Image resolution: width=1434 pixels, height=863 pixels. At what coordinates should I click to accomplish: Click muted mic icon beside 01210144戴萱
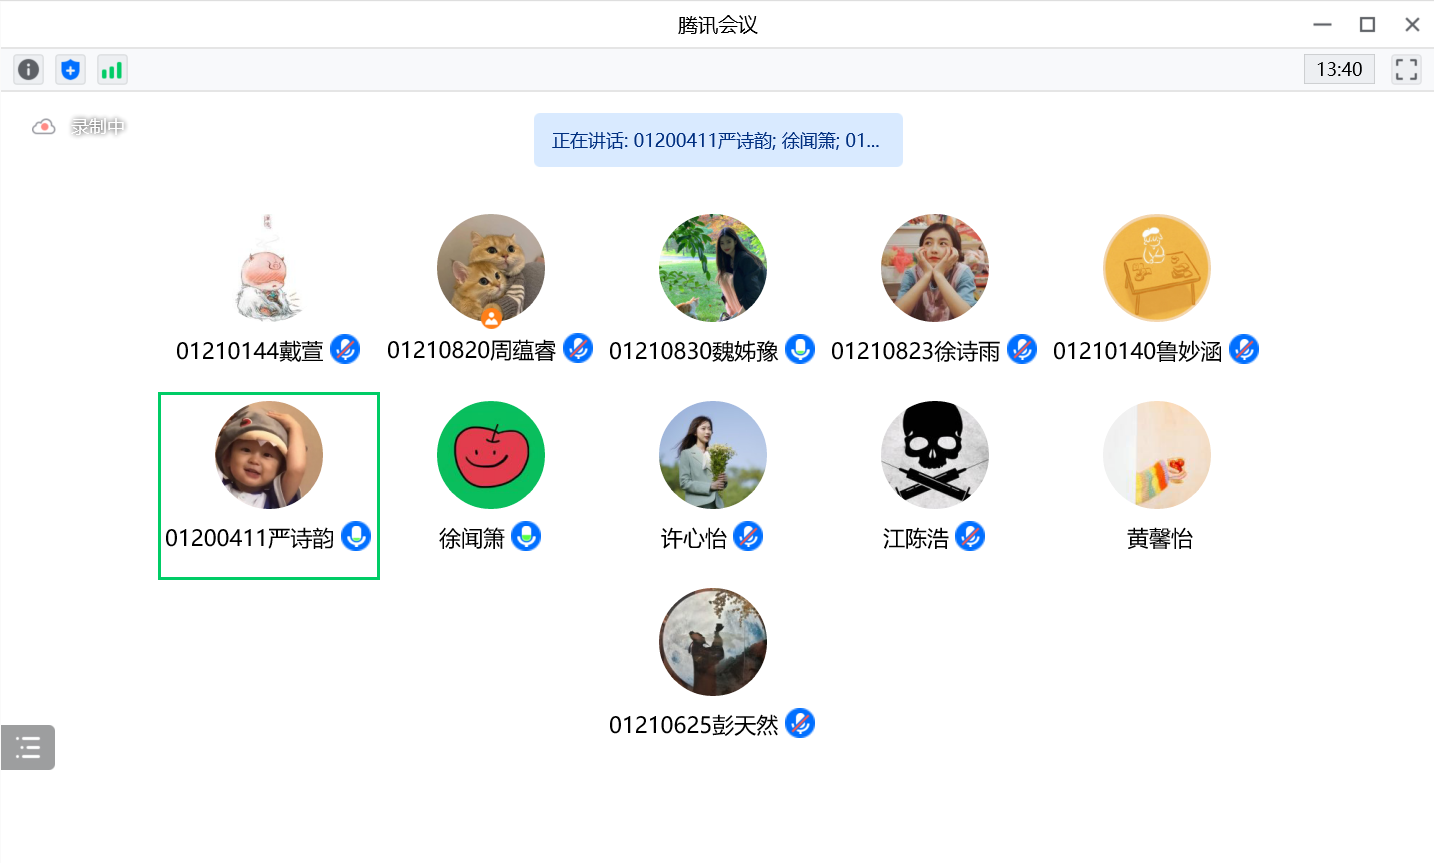(x=345, y=349)
